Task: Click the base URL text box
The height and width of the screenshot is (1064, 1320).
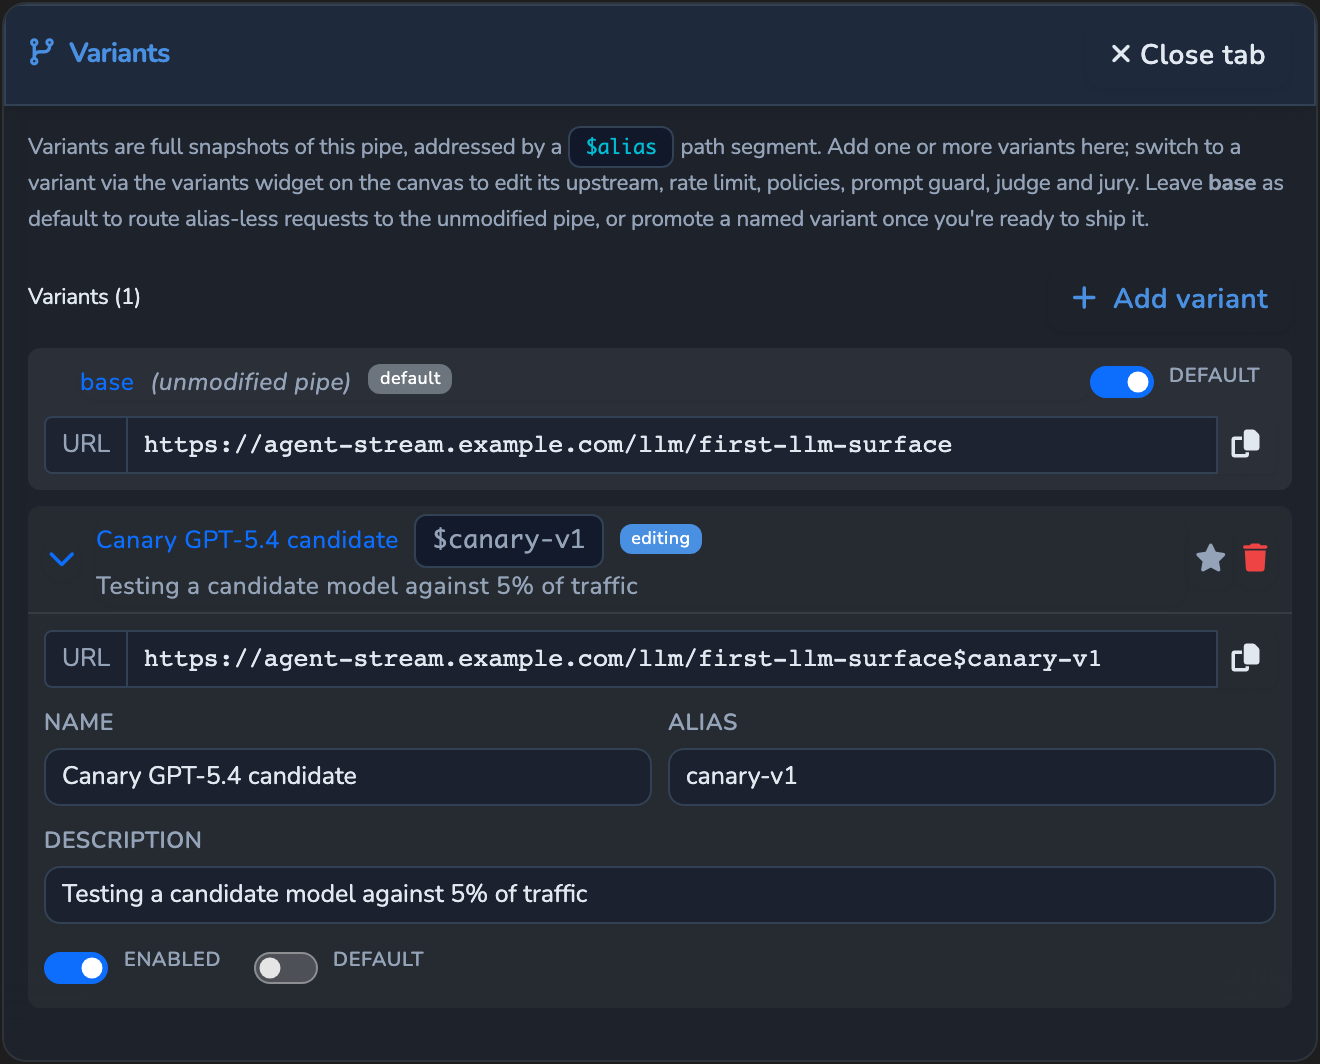Action: tap(672, 445)
